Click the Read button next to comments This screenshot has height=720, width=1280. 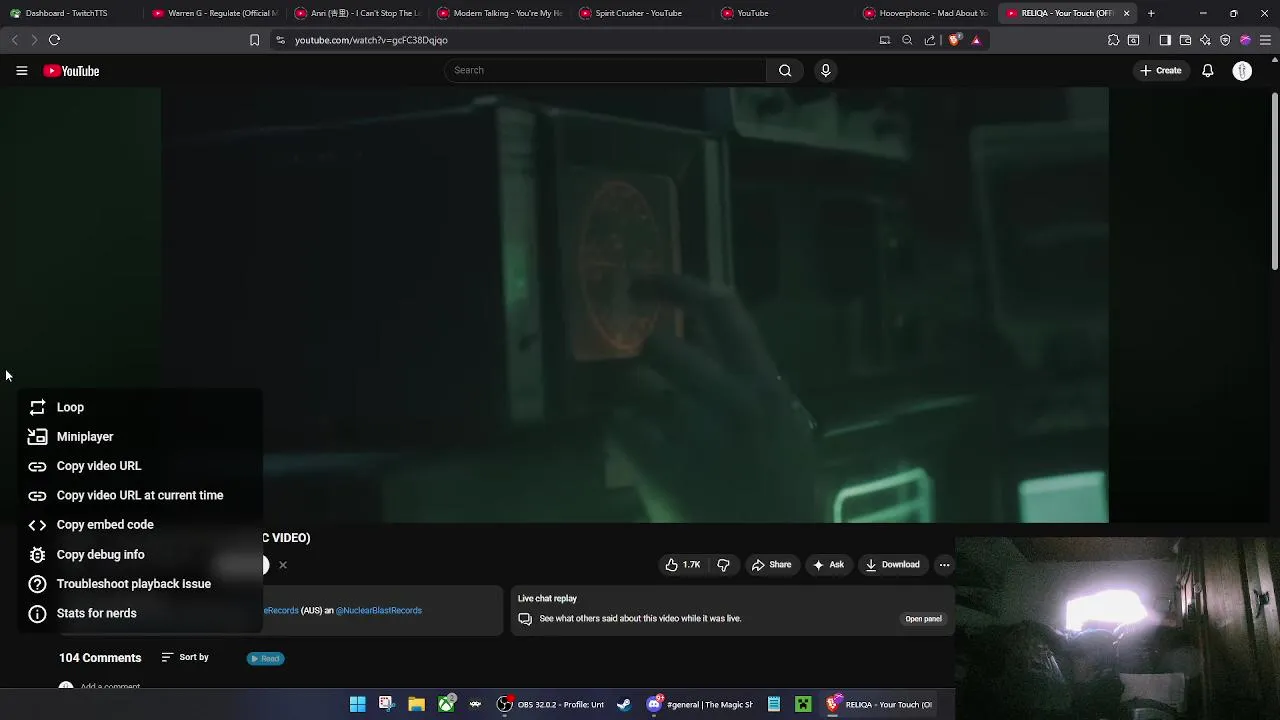coord(265,658)
